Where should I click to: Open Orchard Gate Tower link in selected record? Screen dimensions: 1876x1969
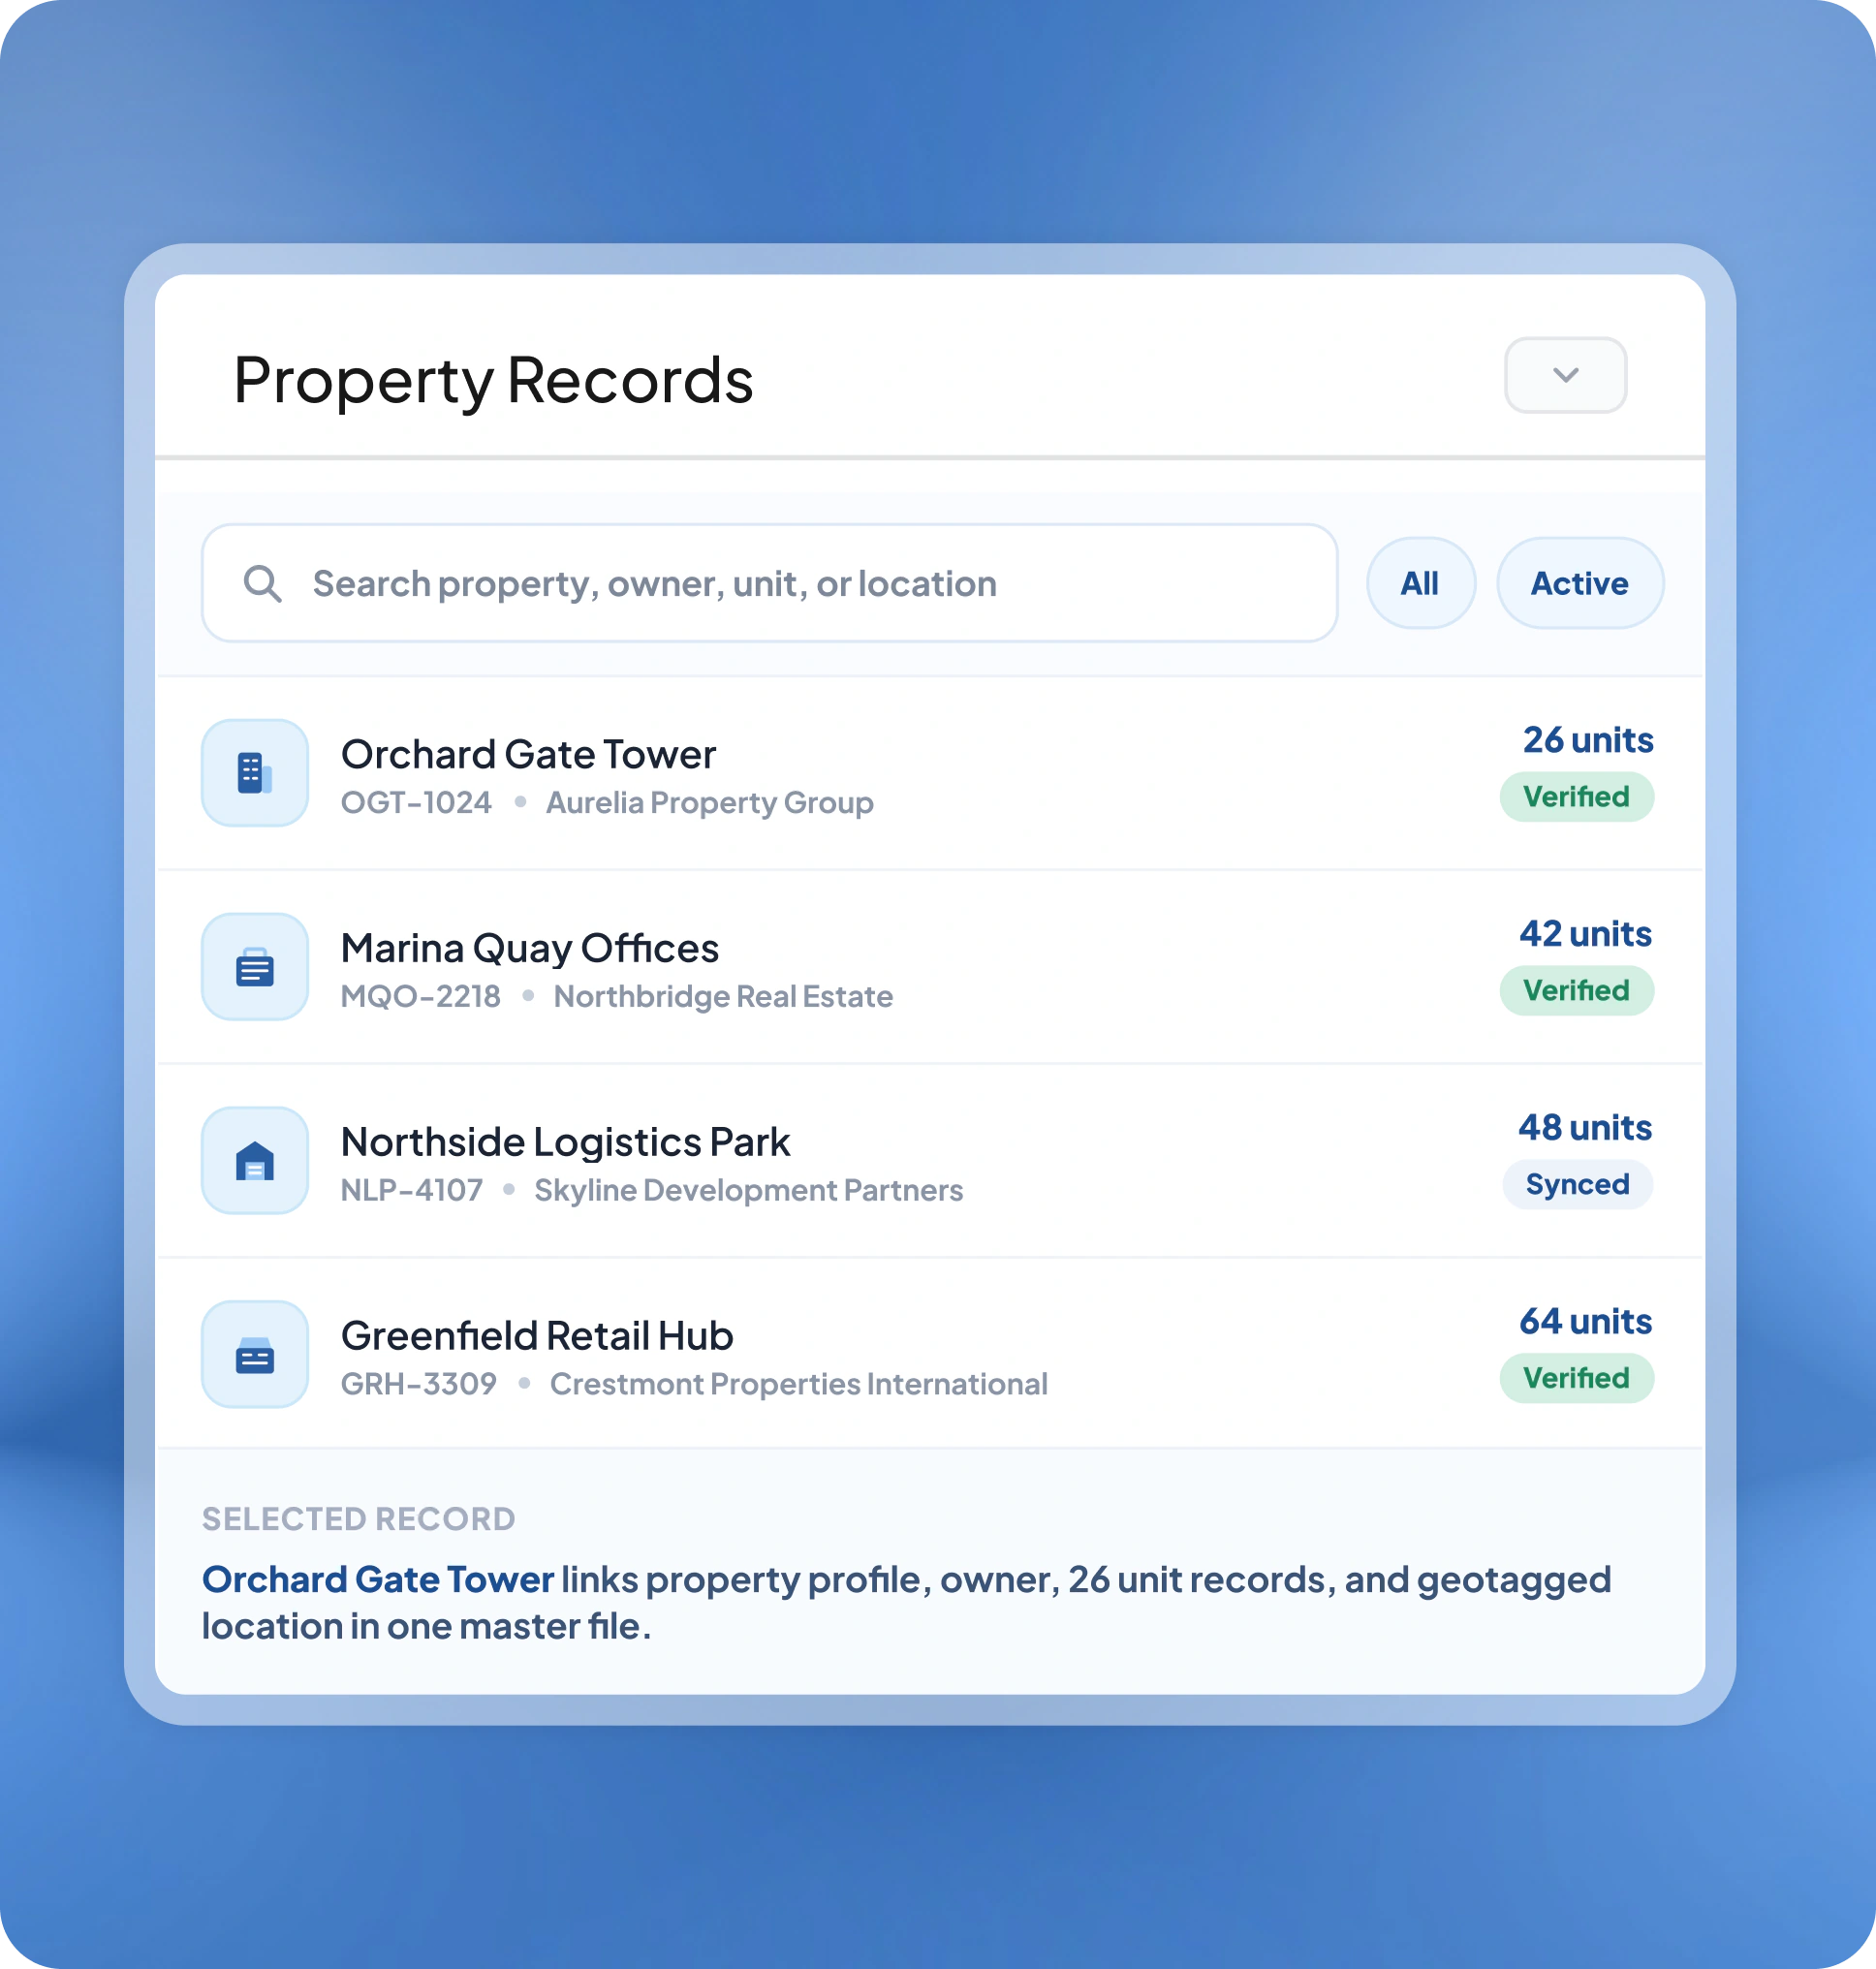coord(377,1580)
